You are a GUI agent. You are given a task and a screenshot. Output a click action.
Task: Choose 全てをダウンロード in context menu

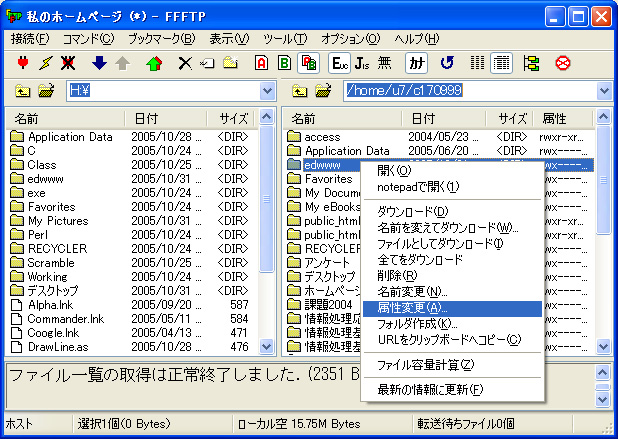(452, 260)
